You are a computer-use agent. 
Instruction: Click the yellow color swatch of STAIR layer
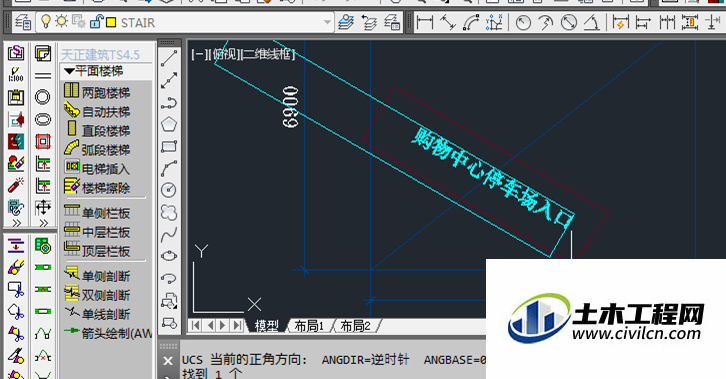[111, 22]
